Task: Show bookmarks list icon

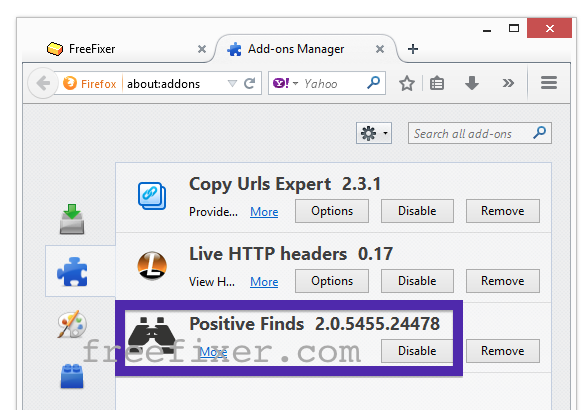Action: (437, 83)
